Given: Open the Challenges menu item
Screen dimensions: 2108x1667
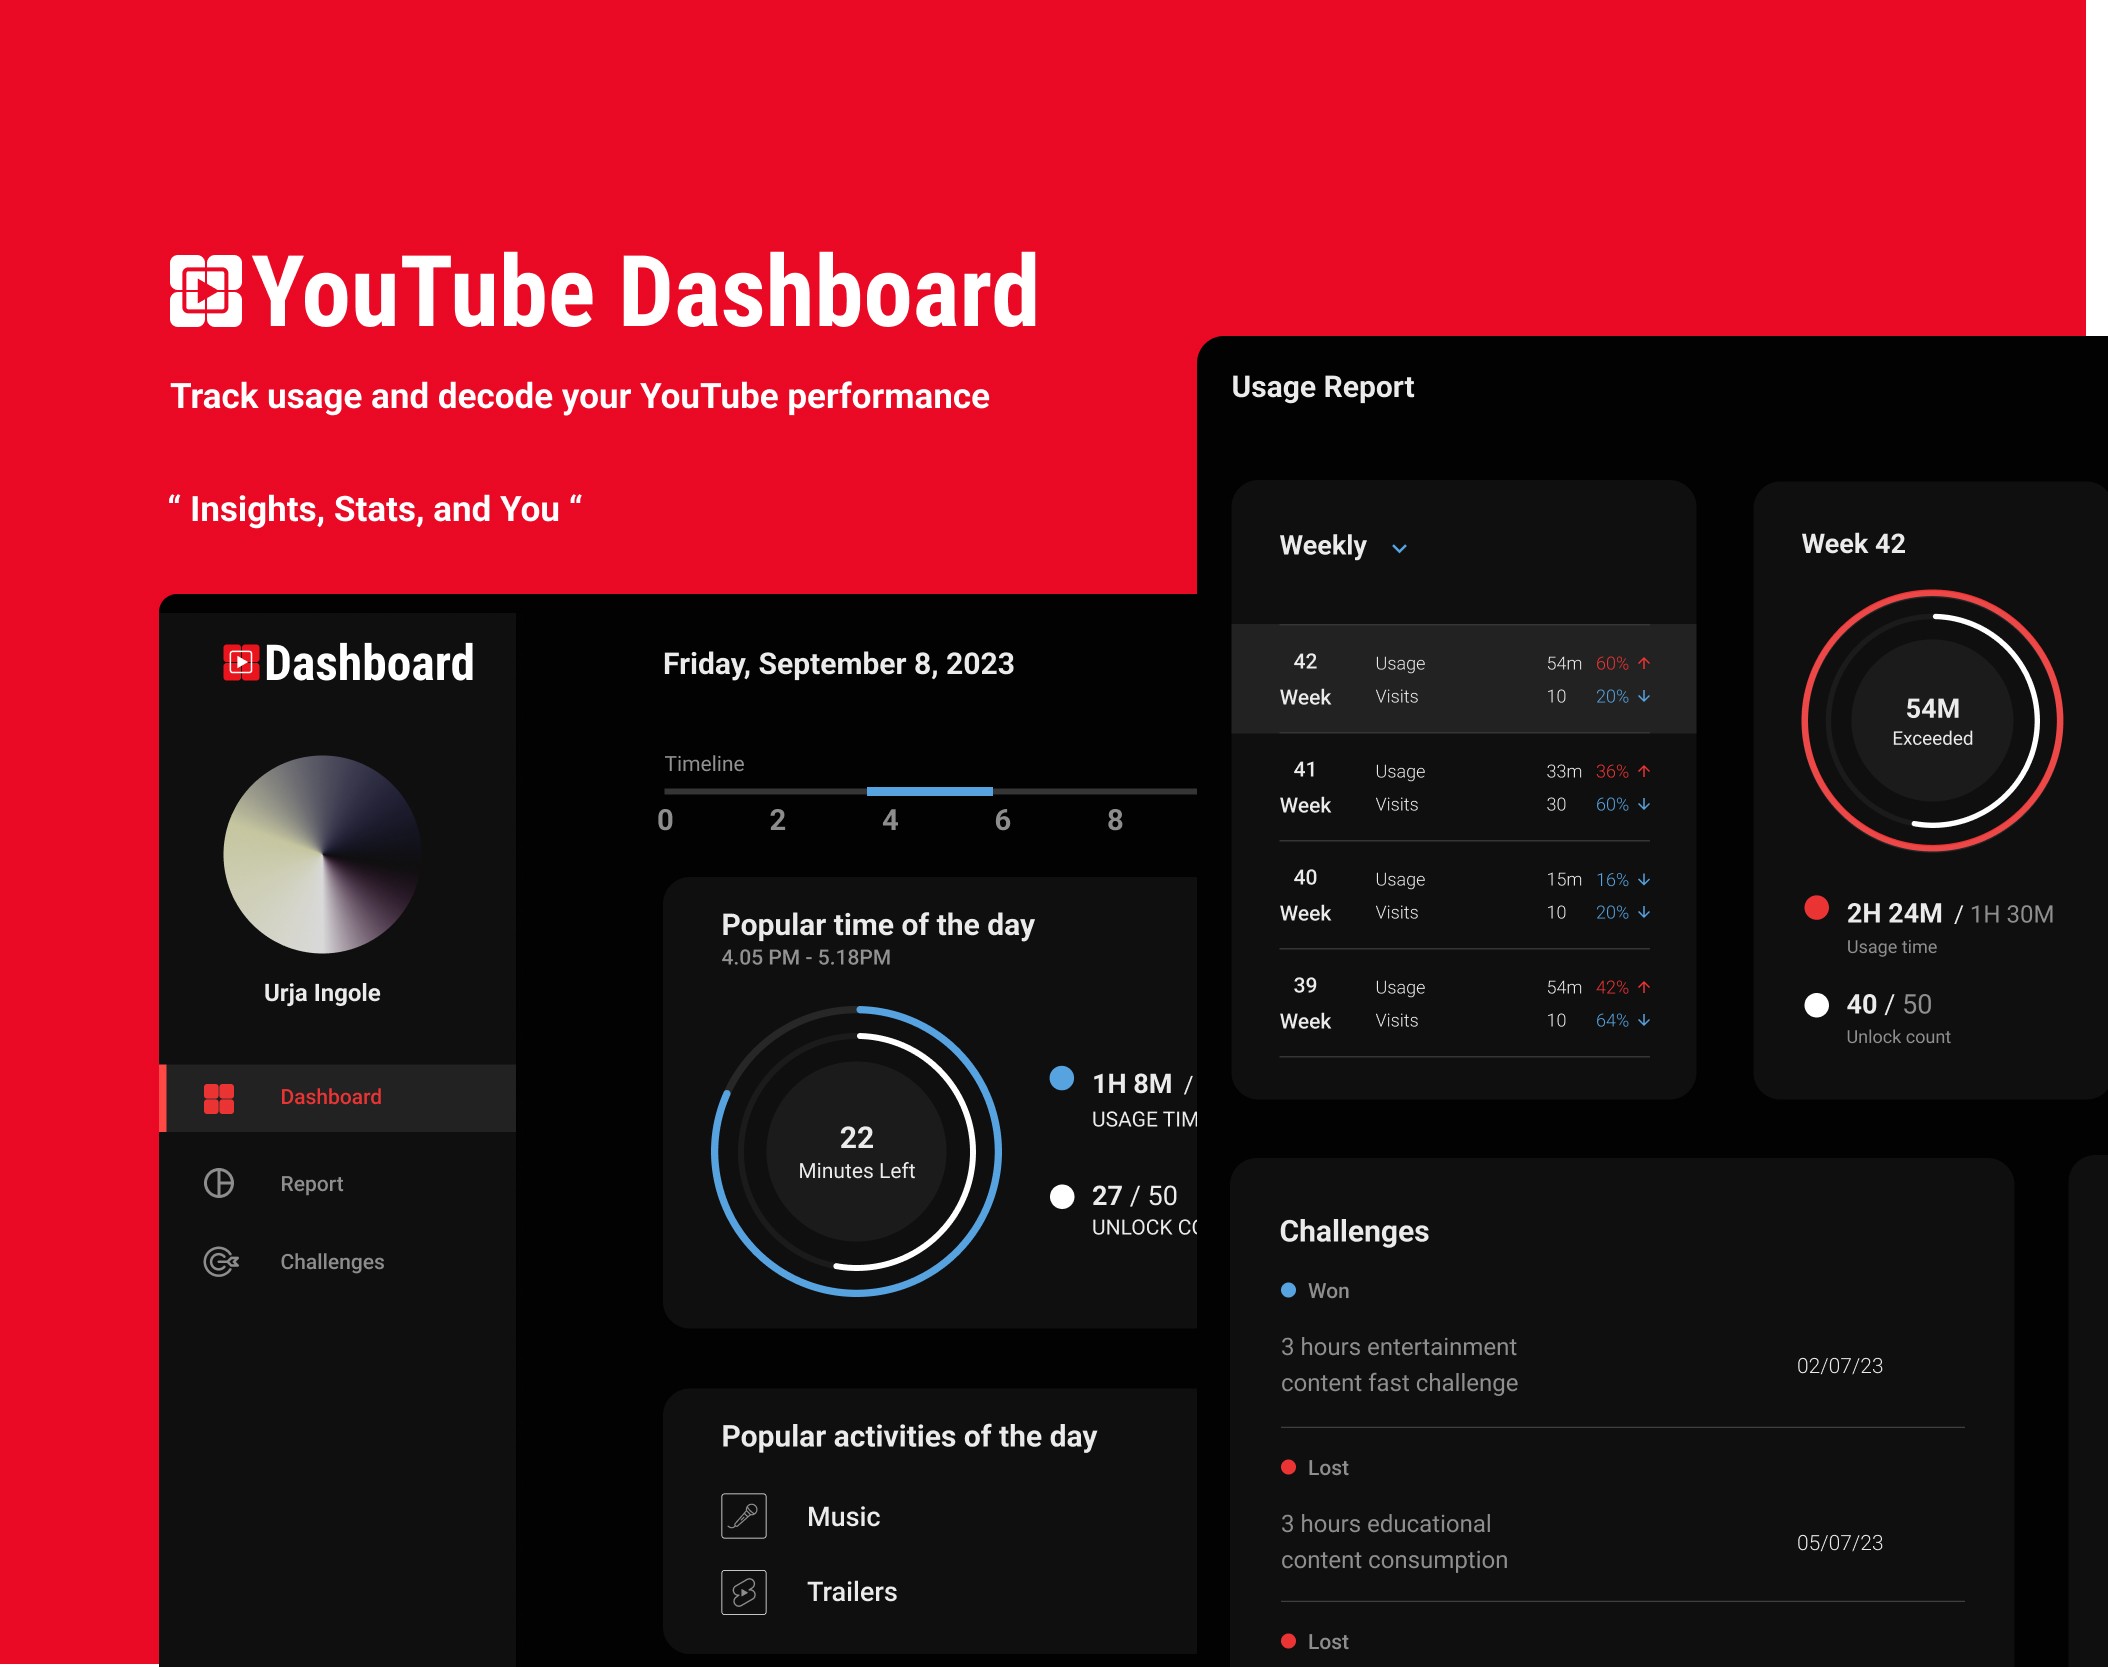Looking at the screenshot, I should pos(332,1262).
